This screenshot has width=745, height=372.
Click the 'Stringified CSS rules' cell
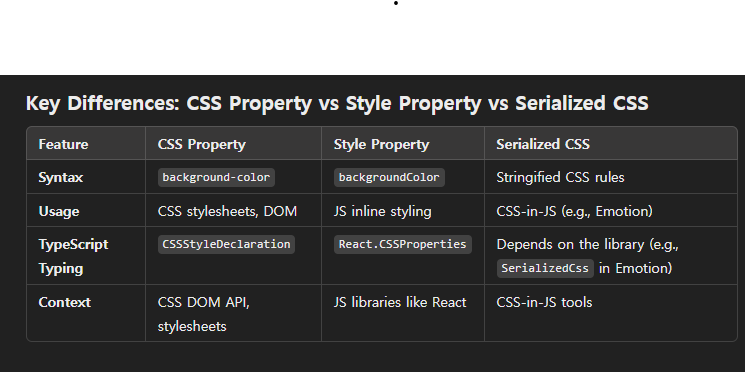click(560, 177)
